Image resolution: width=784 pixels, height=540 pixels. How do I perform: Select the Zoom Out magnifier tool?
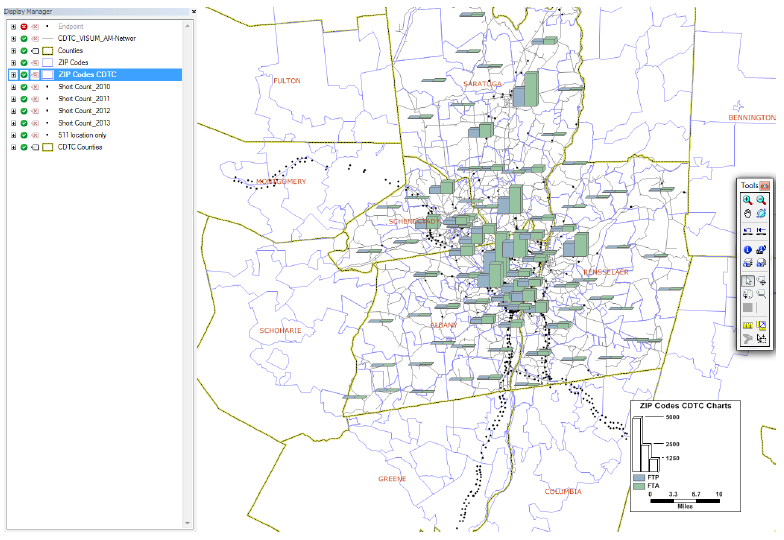pyautogui.click(x=761, y=200)
